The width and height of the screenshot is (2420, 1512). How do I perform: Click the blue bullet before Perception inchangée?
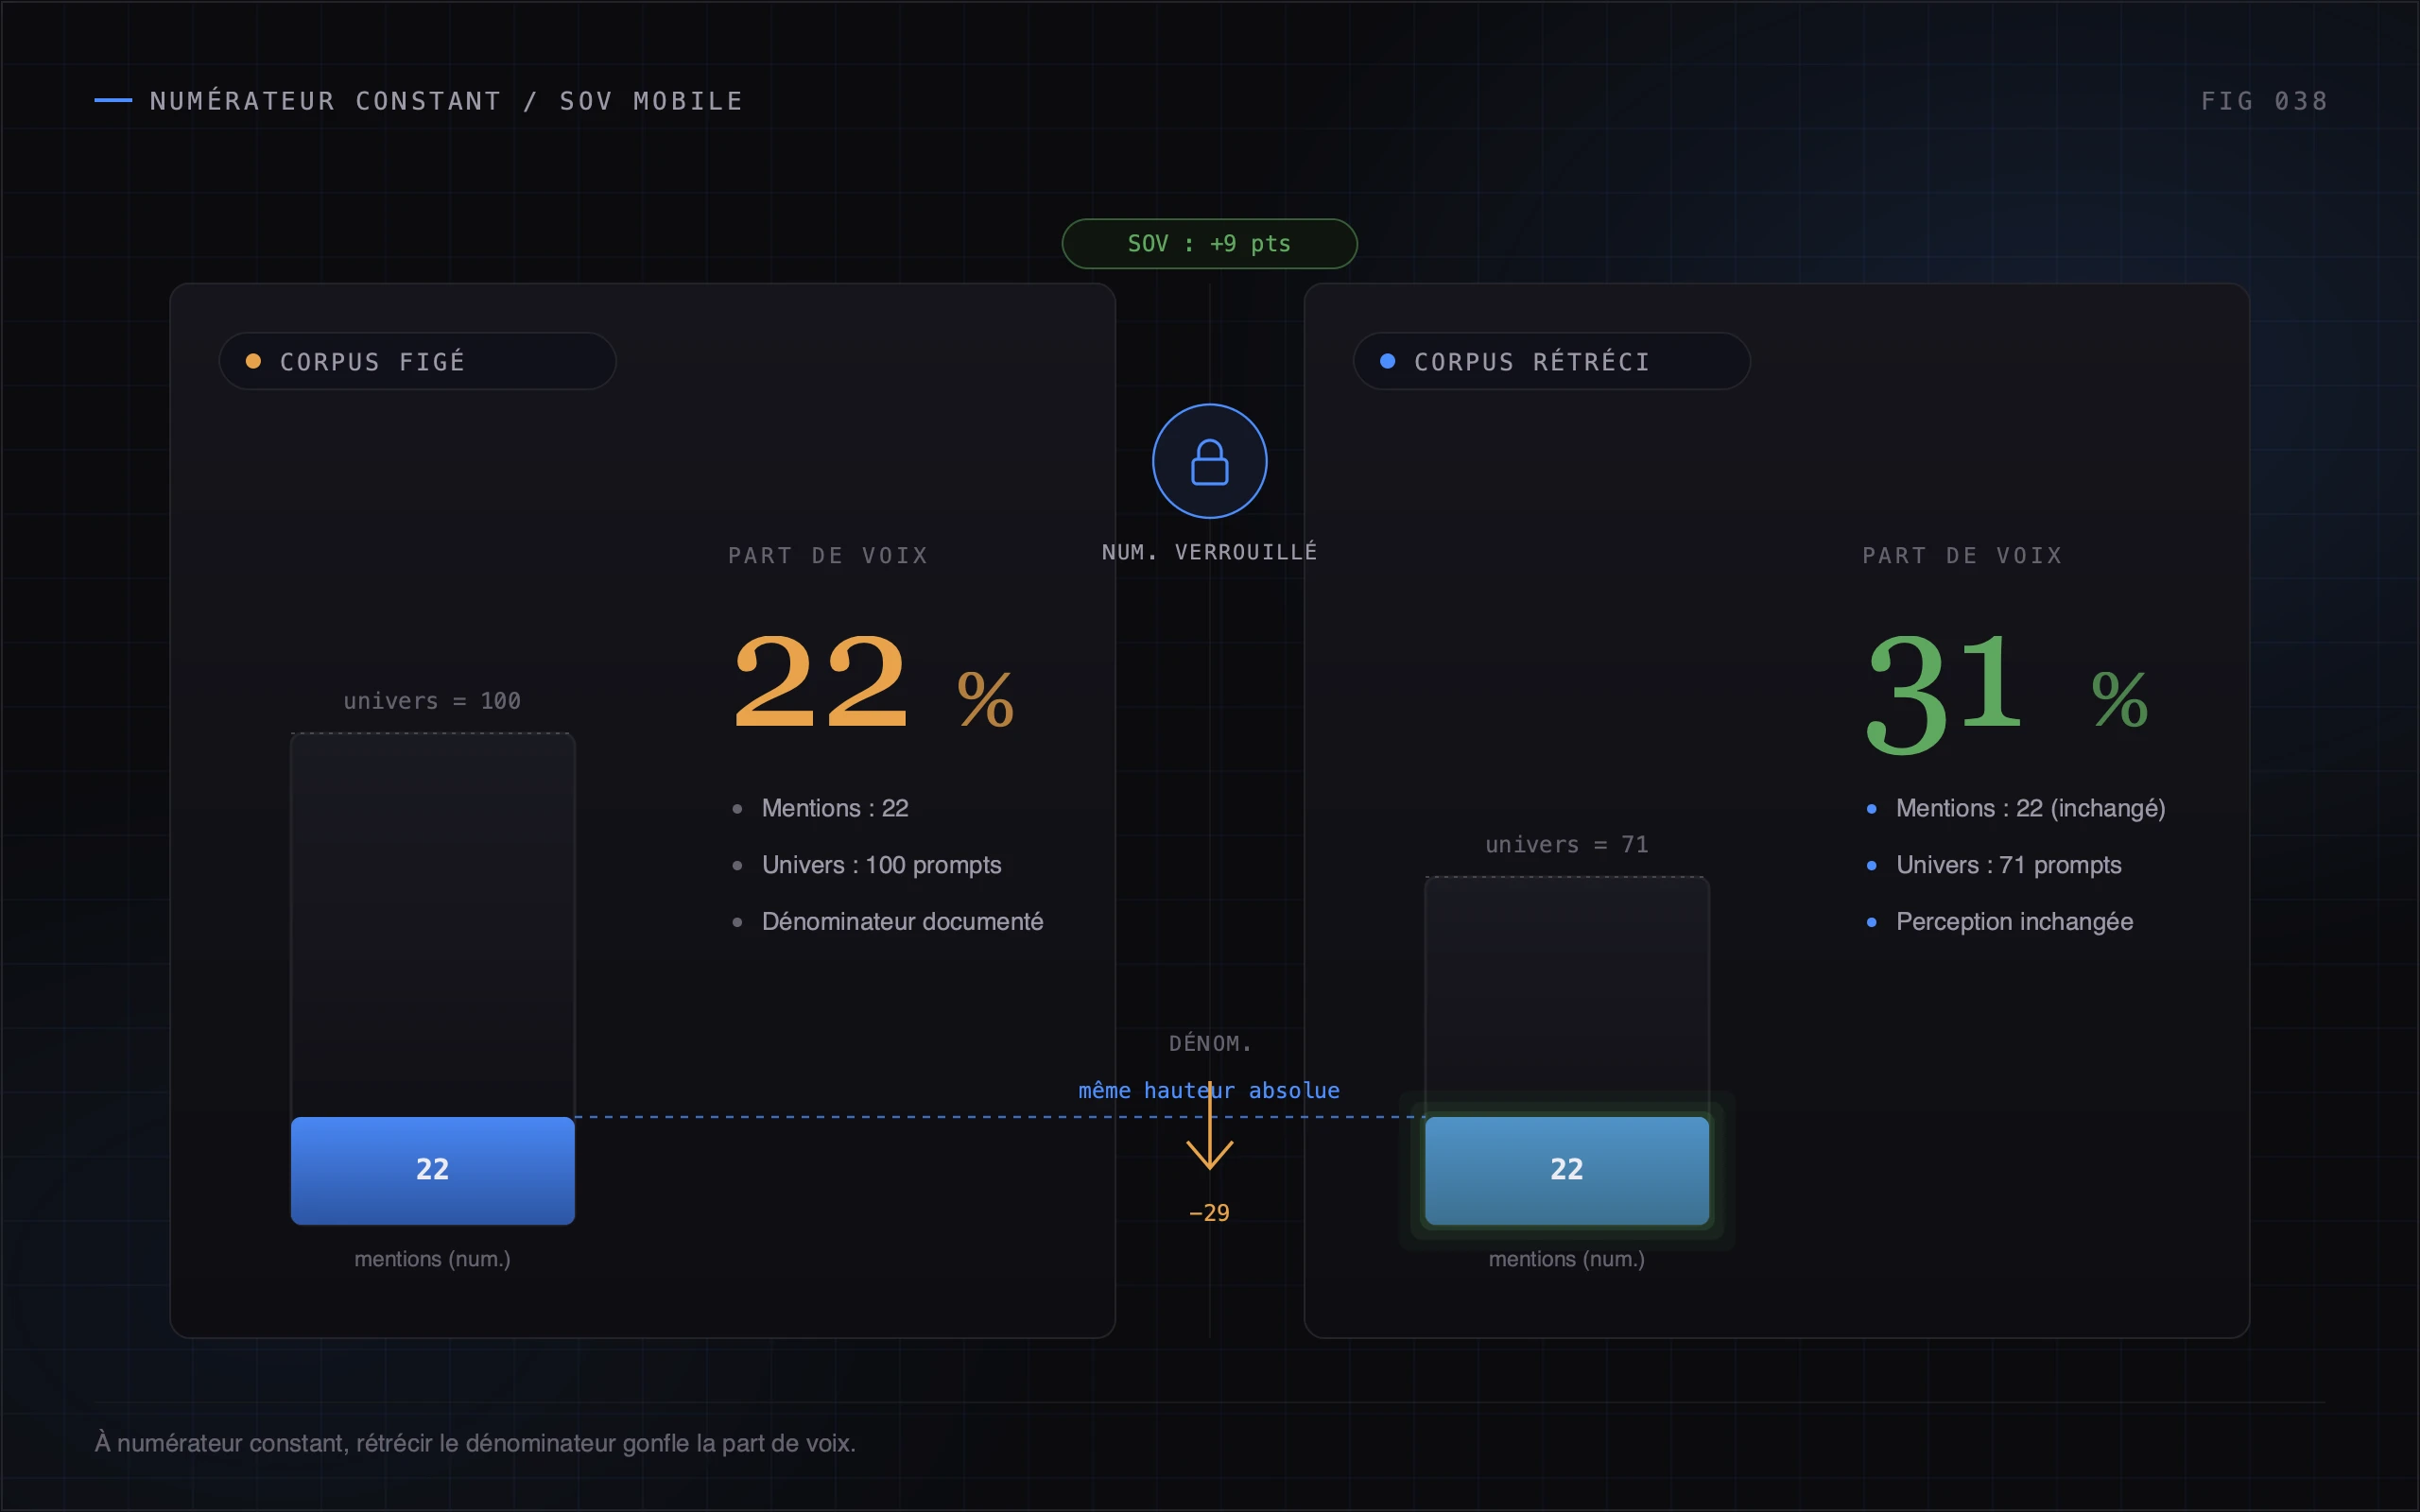pyautogui.click(x=1871, y=922)
